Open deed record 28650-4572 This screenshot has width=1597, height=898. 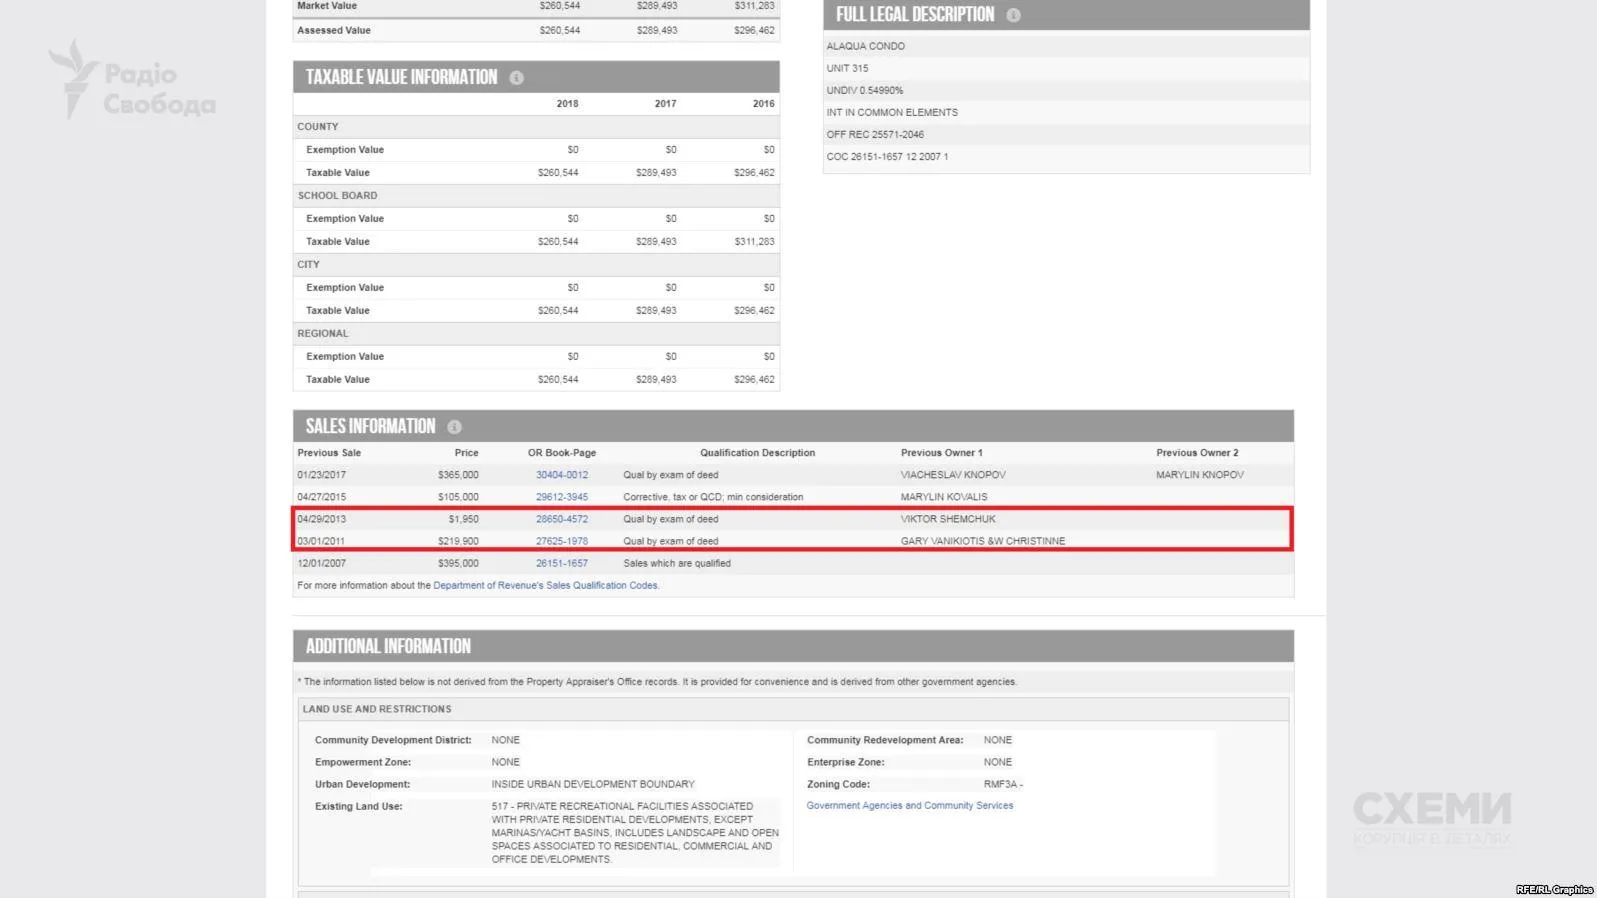point(561,519)
